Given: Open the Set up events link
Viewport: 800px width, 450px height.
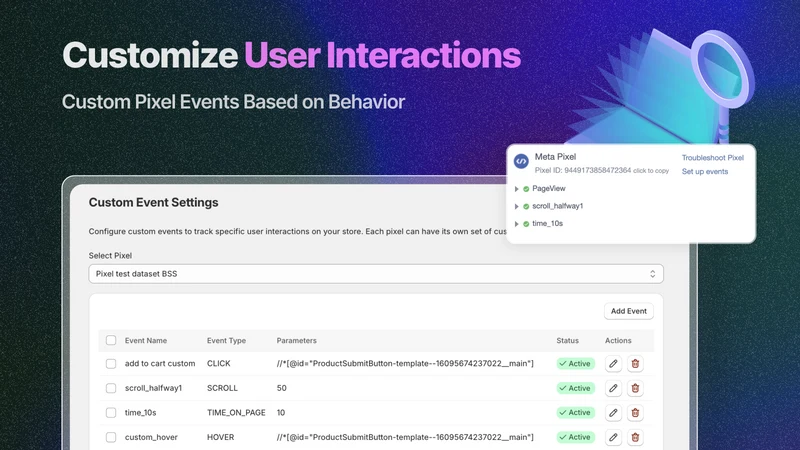Looking at the screenshot, I should 705,171.
